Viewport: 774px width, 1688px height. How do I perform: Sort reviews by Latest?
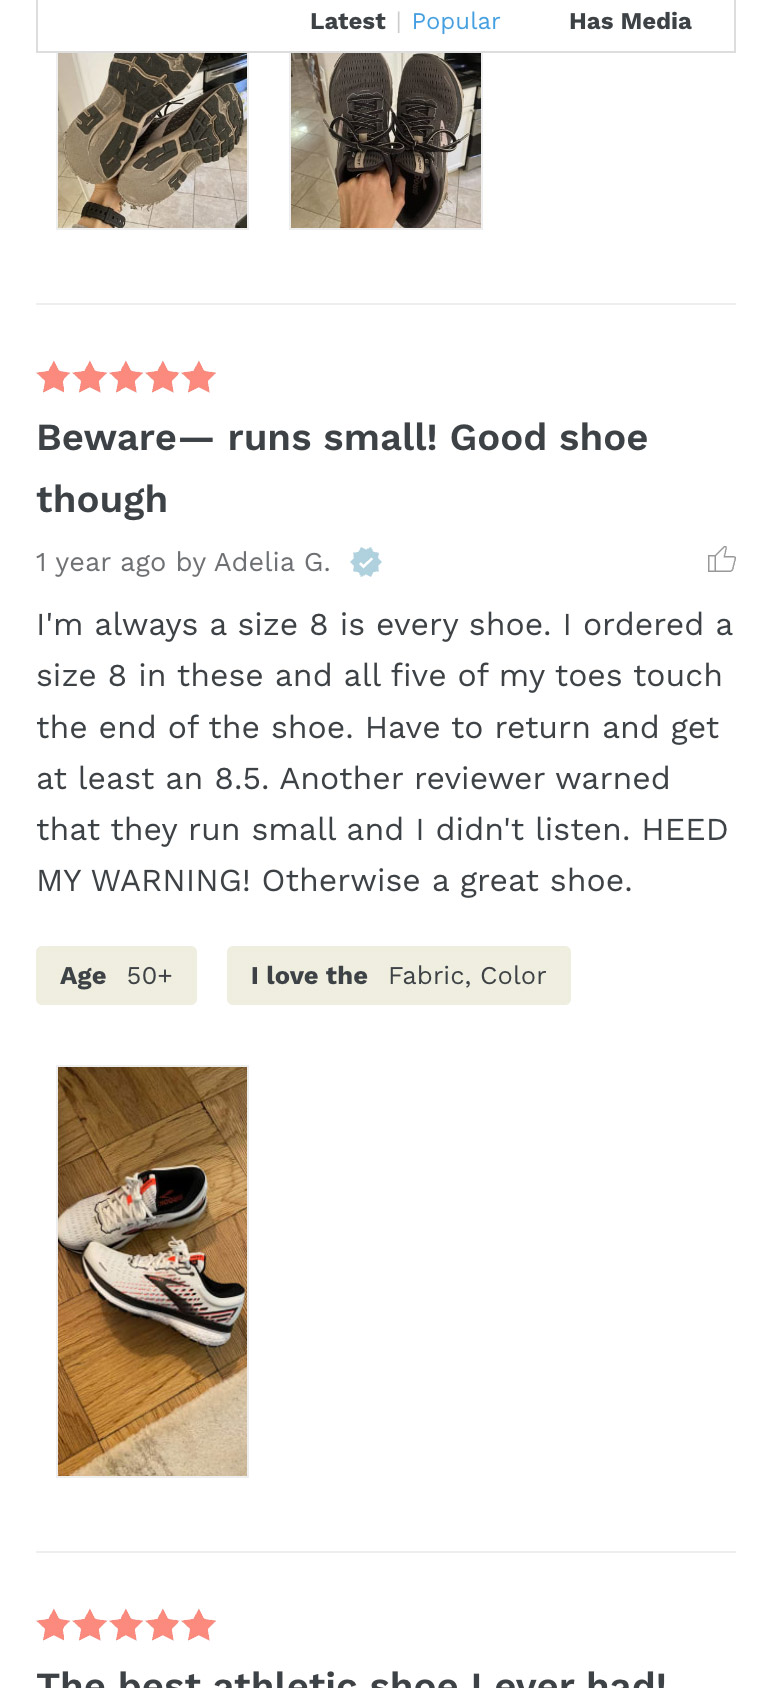[347, 21]
